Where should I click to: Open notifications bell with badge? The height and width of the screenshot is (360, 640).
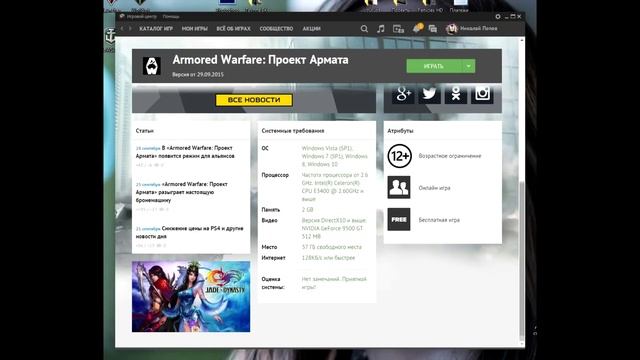pyautogui.click(x=417, y=28)
